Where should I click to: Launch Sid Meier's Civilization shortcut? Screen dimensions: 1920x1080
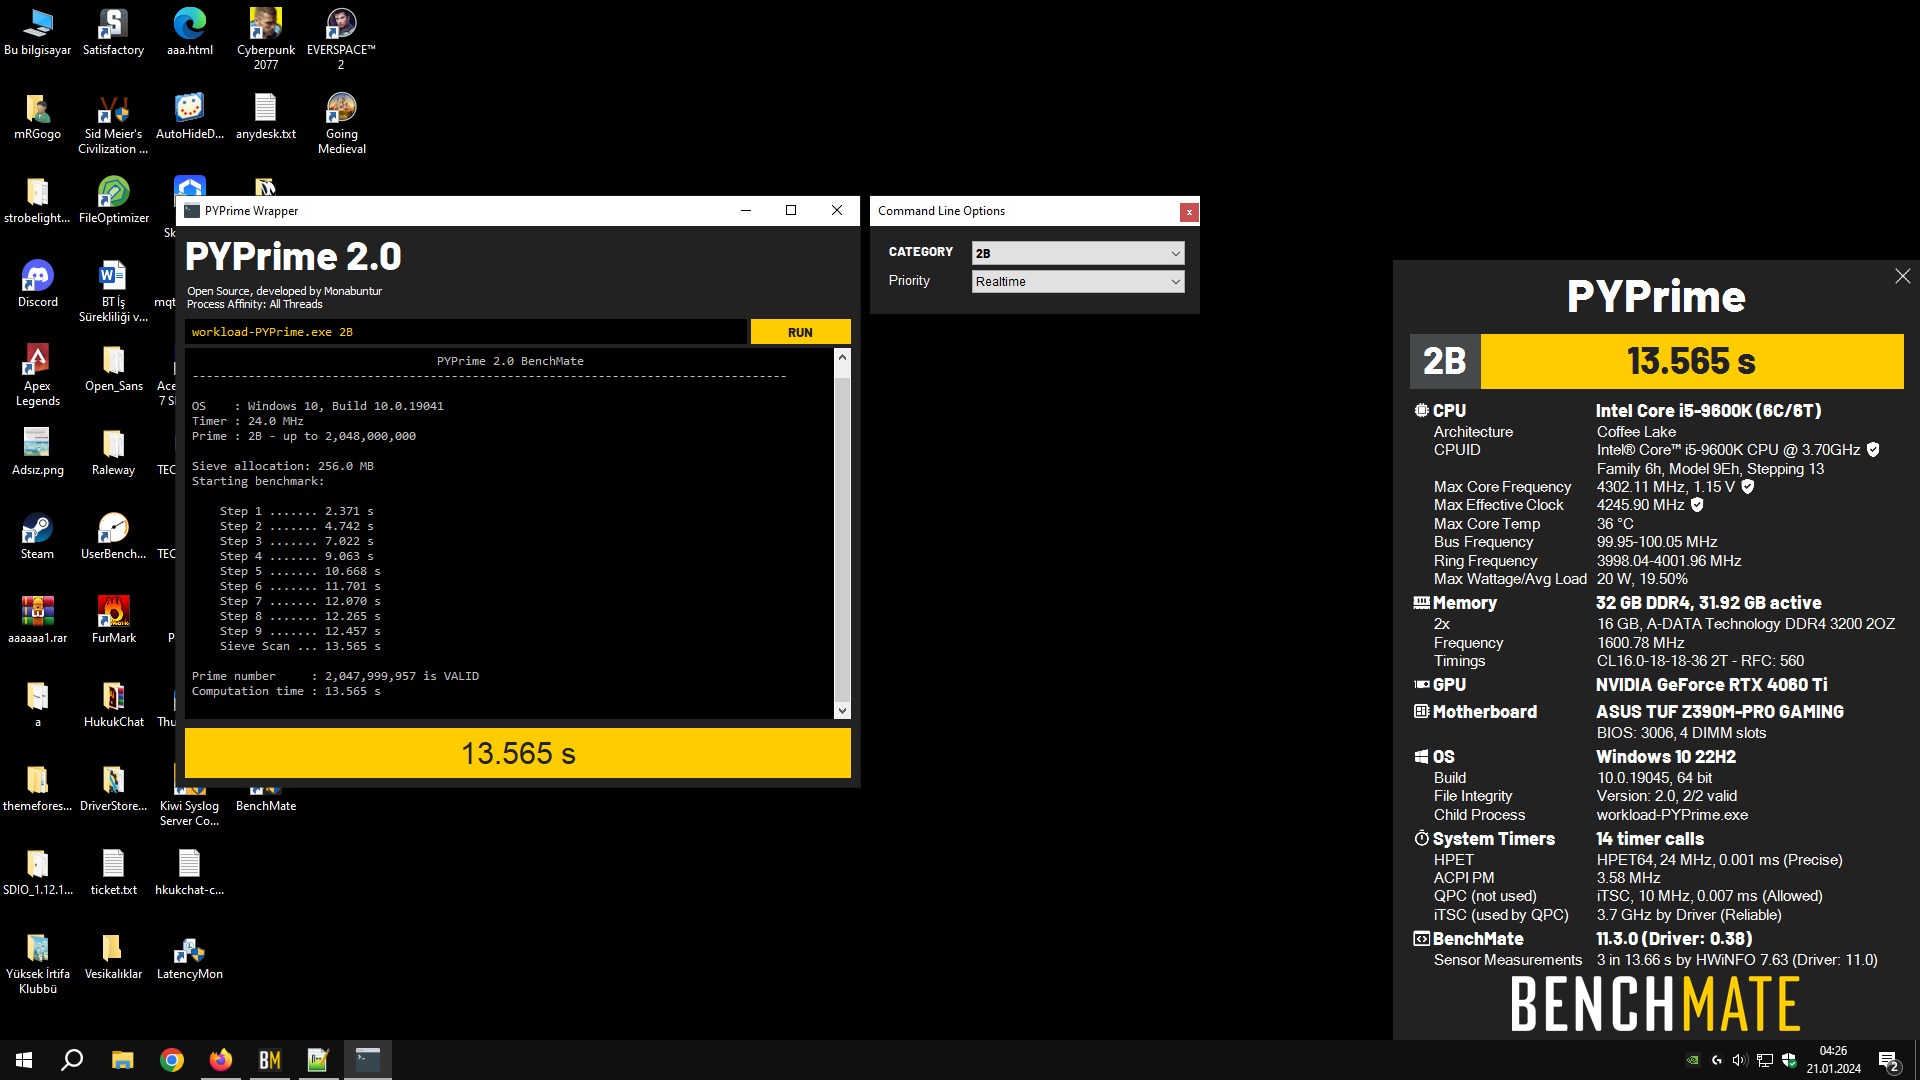click(113, 123)
